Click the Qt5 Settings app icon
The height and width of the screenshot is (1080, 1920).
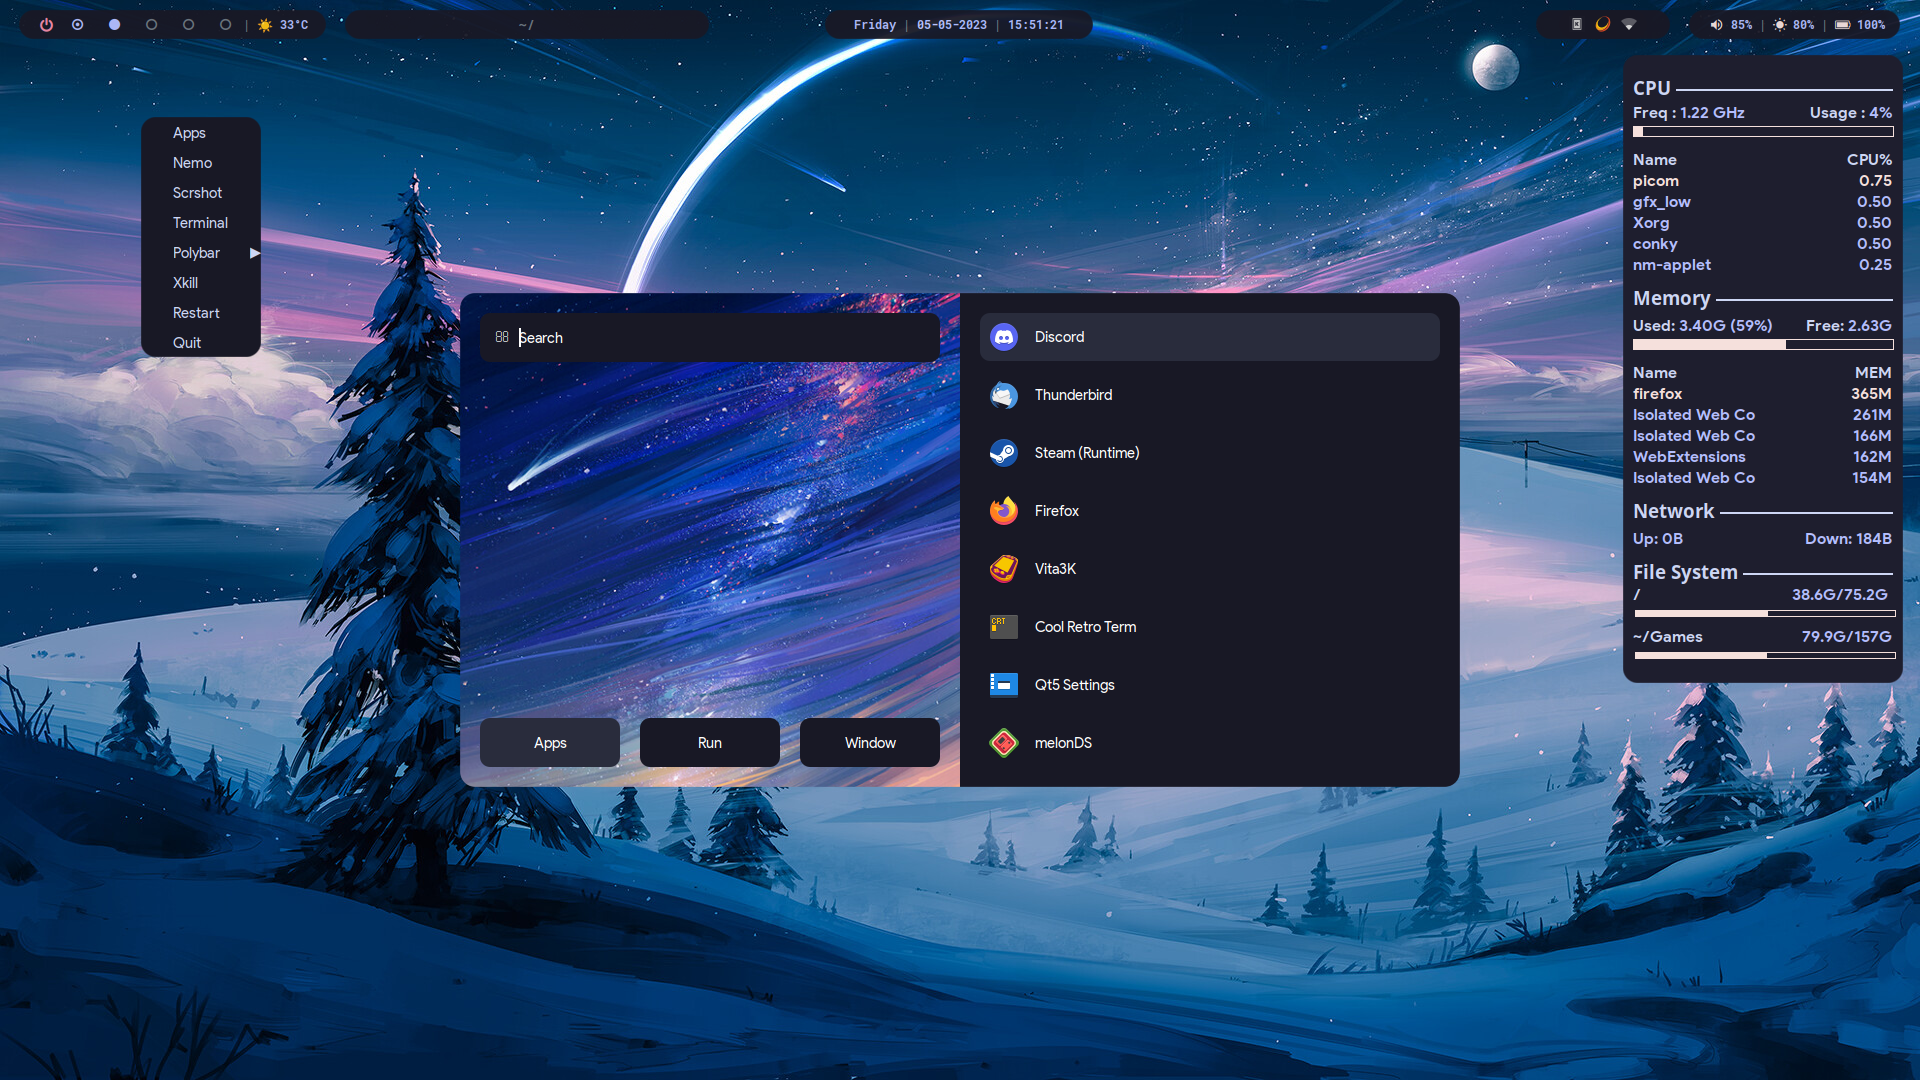coord(1004,685)
